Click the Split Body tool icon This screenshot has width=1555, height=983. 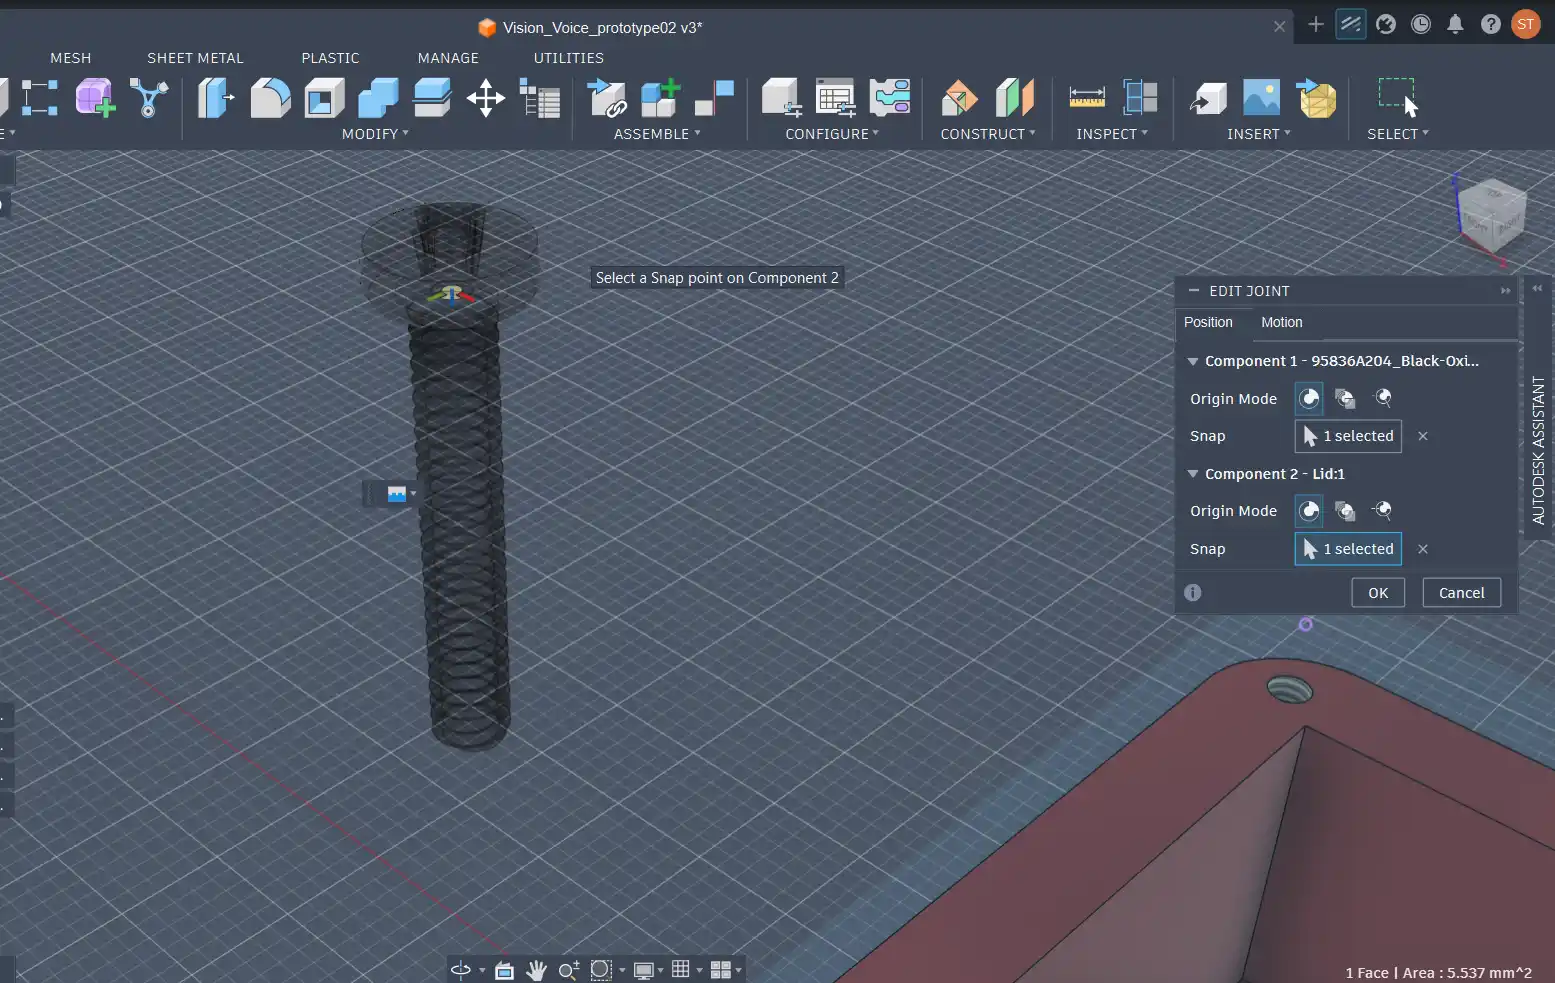432,98
